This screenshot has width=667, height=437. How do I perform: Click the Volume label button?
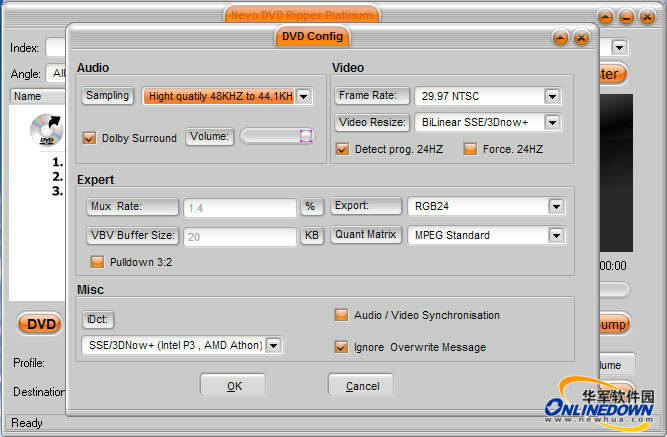click(x=209, y=137)
